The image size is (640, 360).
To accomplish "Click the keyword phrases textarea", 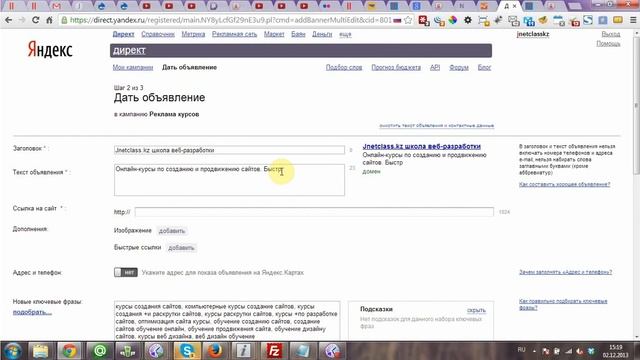I will [227, 321].
